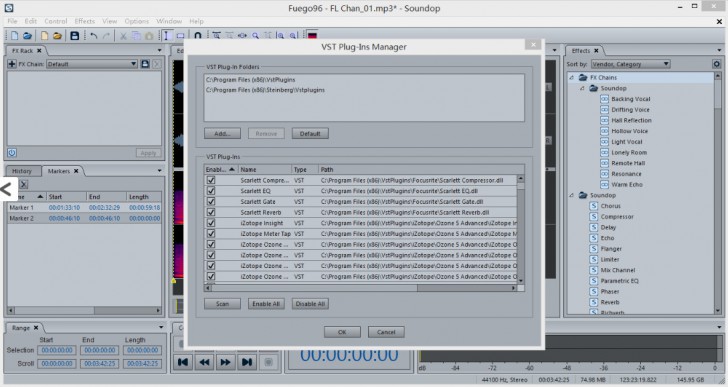This screenshot has height=387, width=728.
Task: Open the Effects menu
Action: pos(84,21)
